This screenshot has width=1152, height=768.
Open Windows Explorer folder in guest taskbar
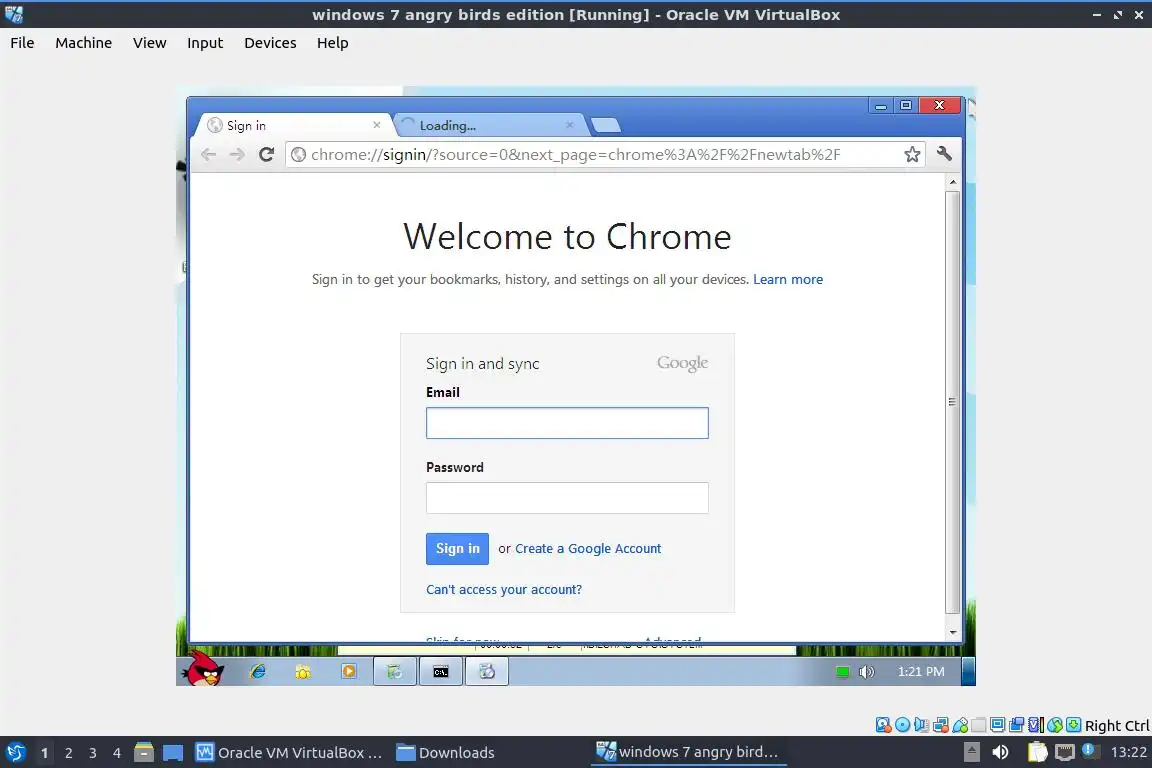point(303,671)
